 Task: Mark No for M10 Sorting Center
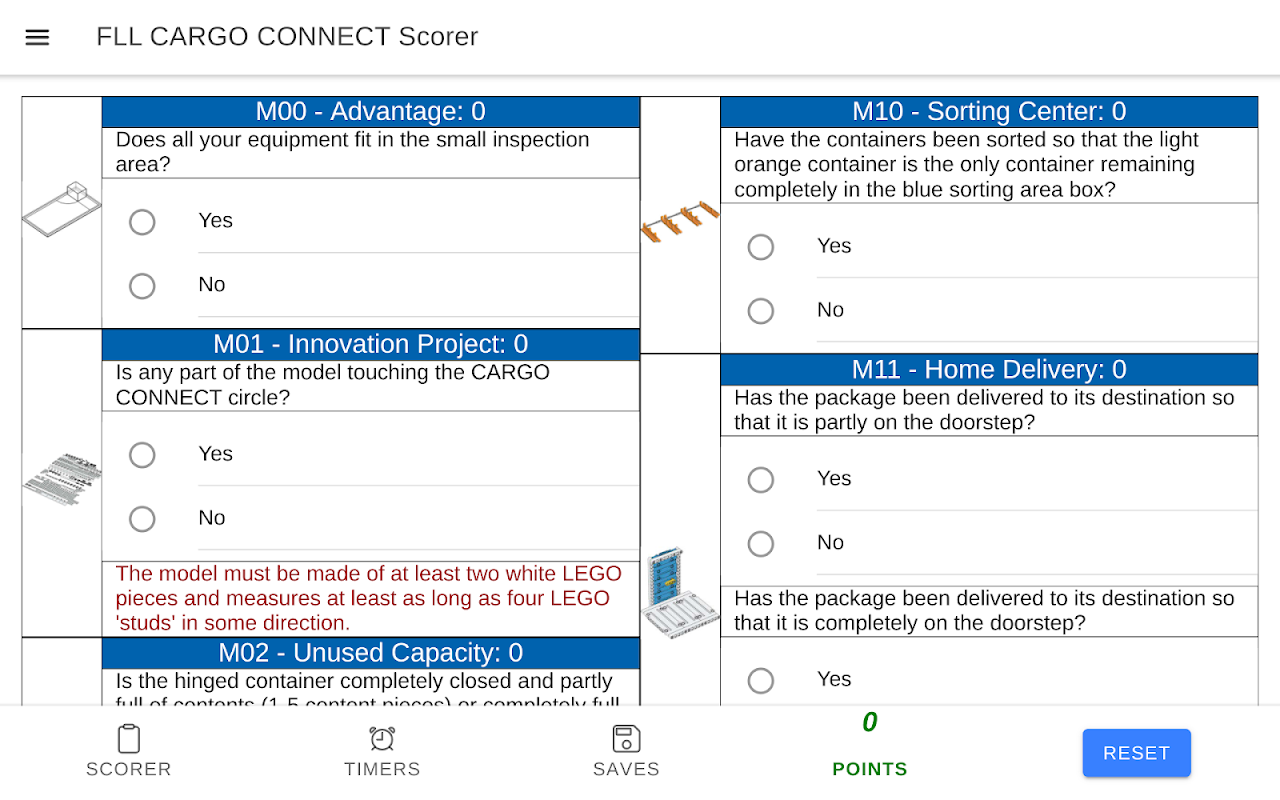pyautogui.click(x=761, y=311)
